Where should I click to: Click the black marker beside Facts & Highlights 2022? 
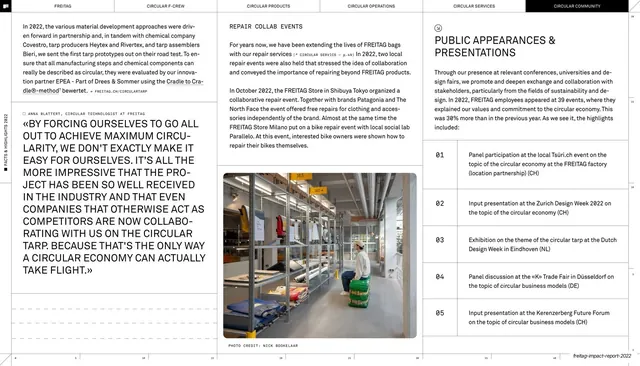[x=5, y=169]
